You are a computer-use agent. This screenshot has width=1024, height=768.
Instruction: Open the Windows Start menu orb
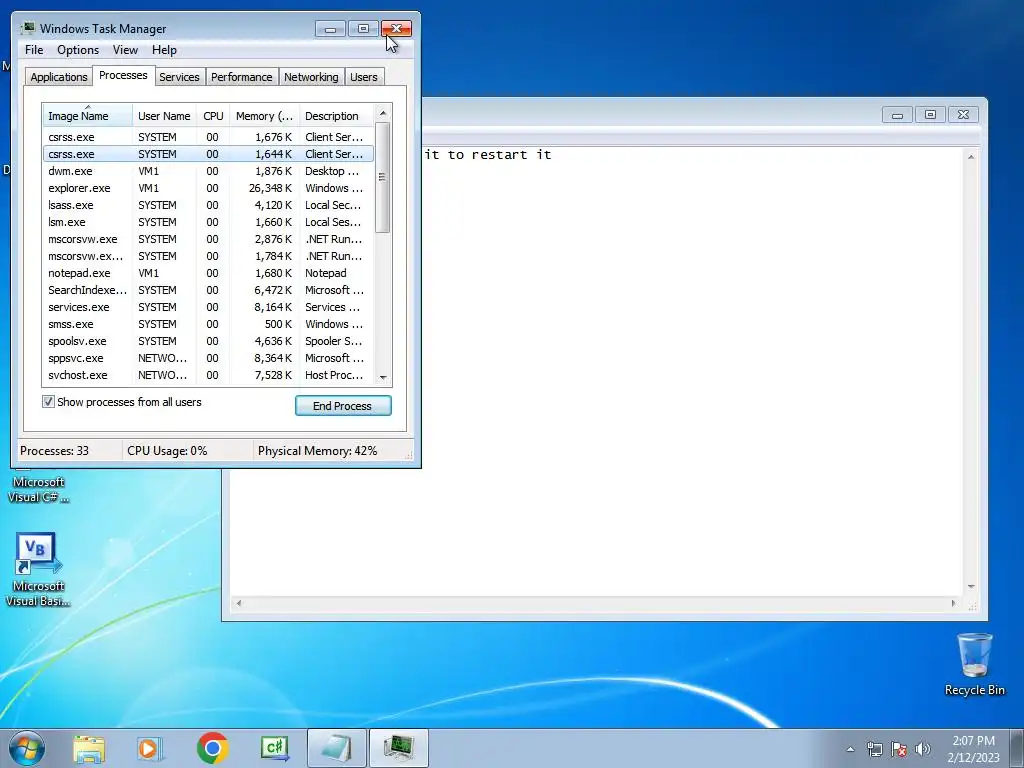[27, 748]
